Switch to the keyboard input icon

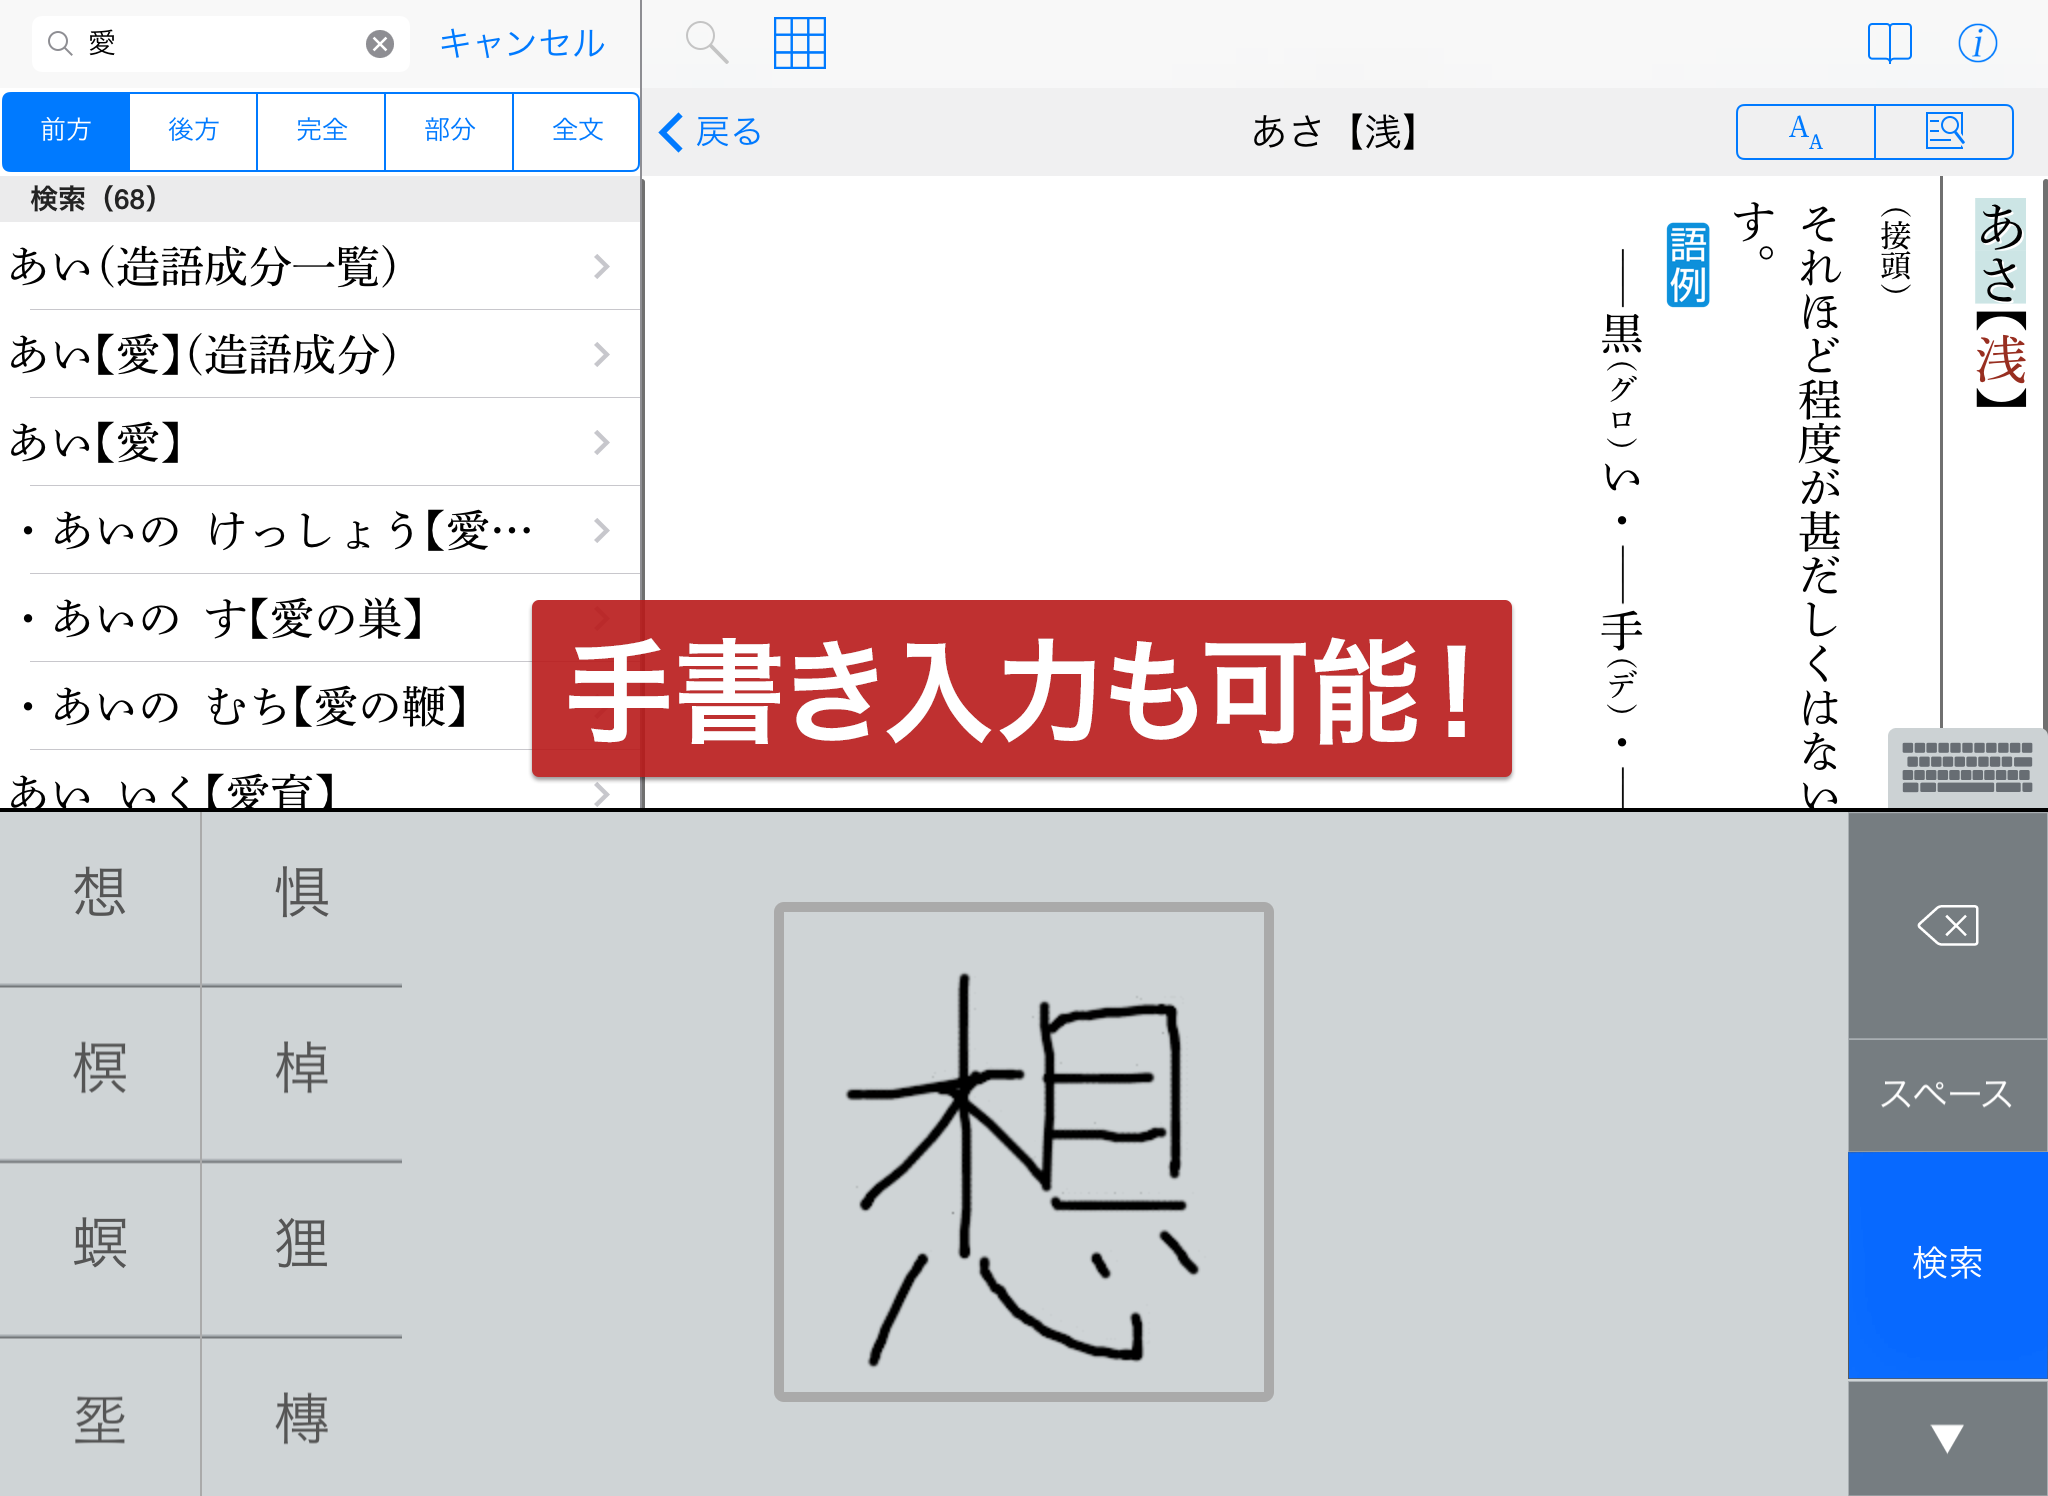[x=1966, y=768]
